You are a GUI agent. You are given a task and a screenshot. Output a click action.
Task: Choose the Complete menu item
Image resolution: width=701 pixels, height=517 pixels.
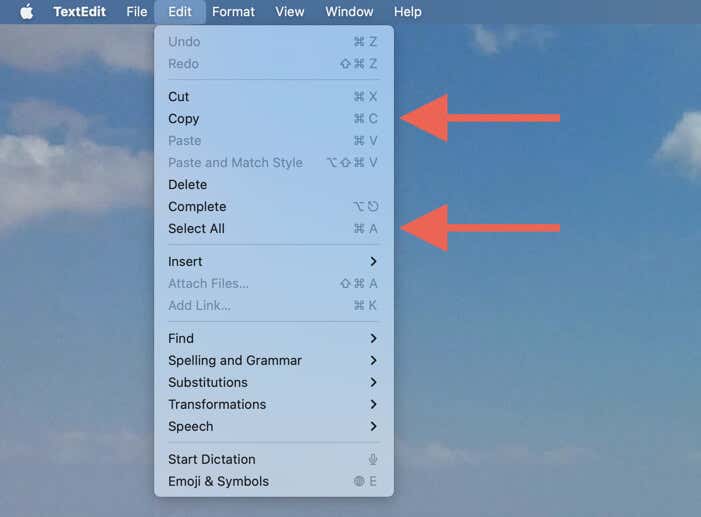pyautogui.click(x=197, y=207)
